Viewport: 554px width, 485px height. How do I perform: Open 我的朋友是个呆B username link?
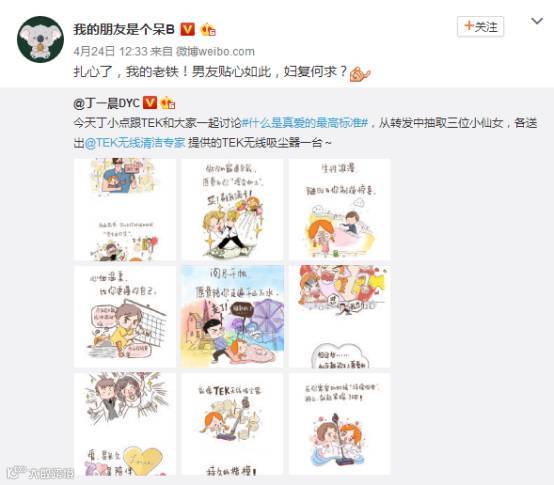[x=124, y=29]
